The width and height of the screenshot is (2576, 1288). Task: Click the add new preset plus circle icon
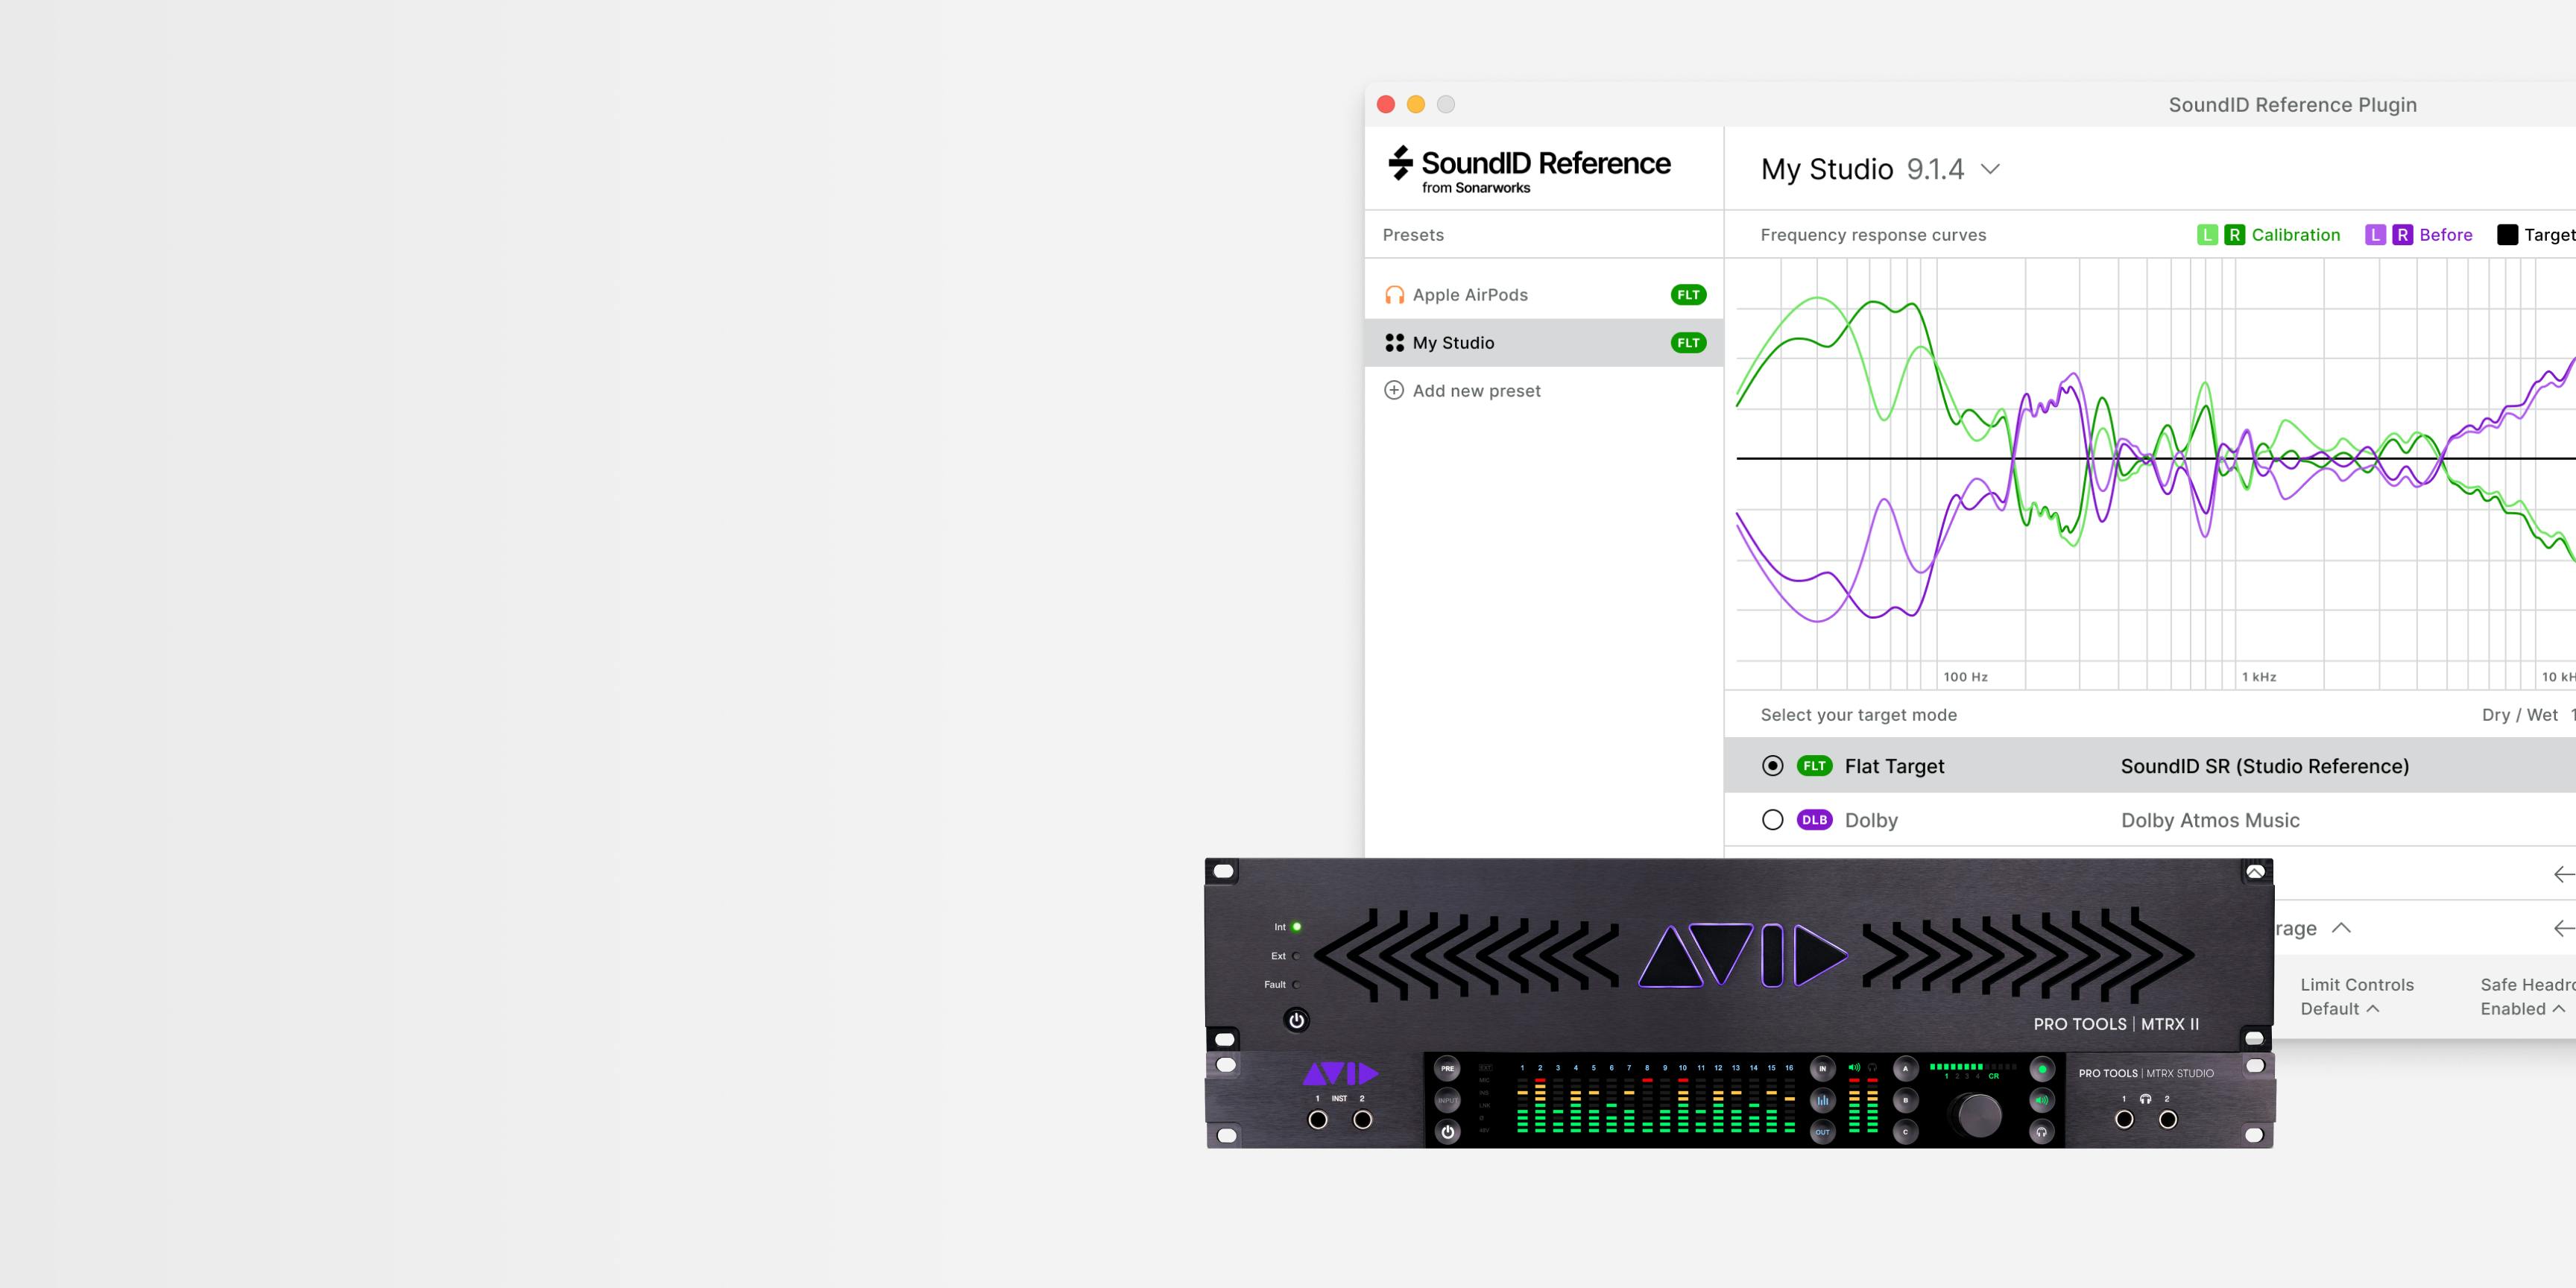point(1395,389)
